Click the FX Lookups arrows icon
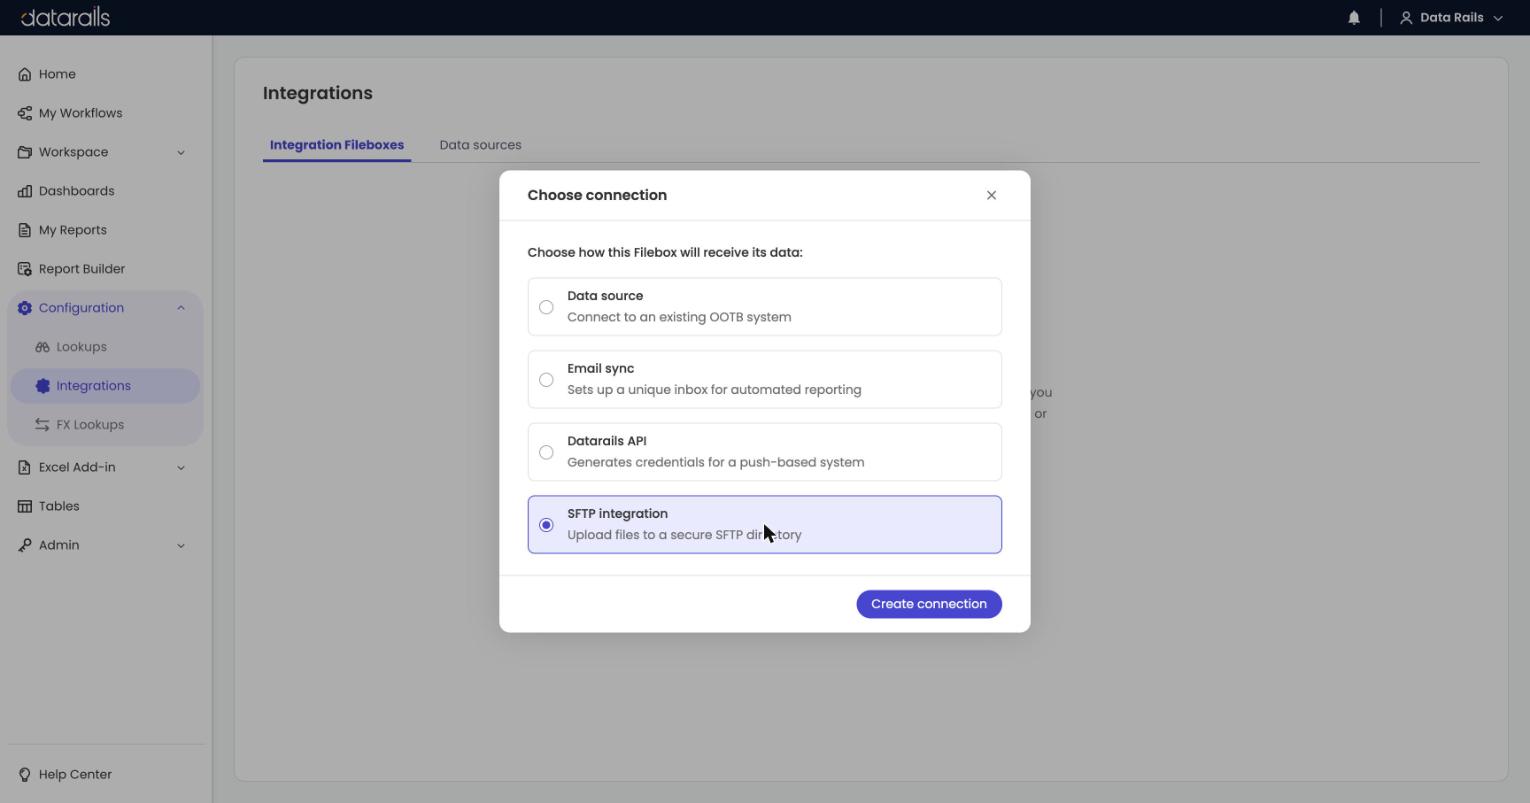This screenshot has height=803, width=1530. point(42,425)
